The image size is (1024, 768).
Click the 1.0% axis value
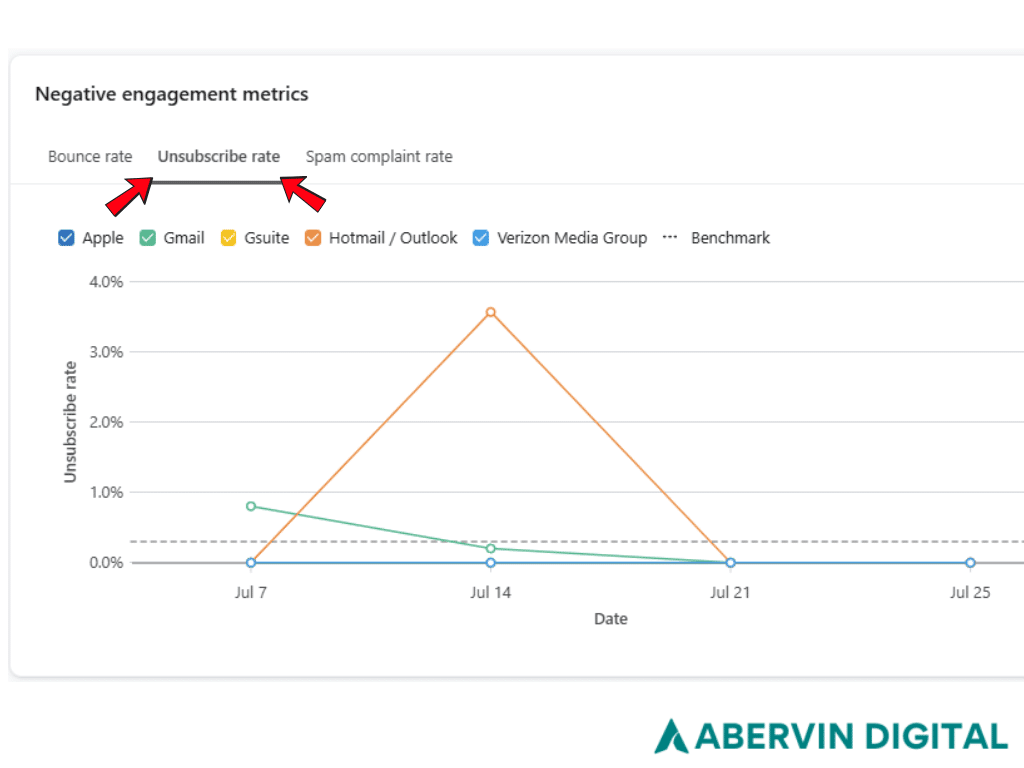[x=106, y=492]
